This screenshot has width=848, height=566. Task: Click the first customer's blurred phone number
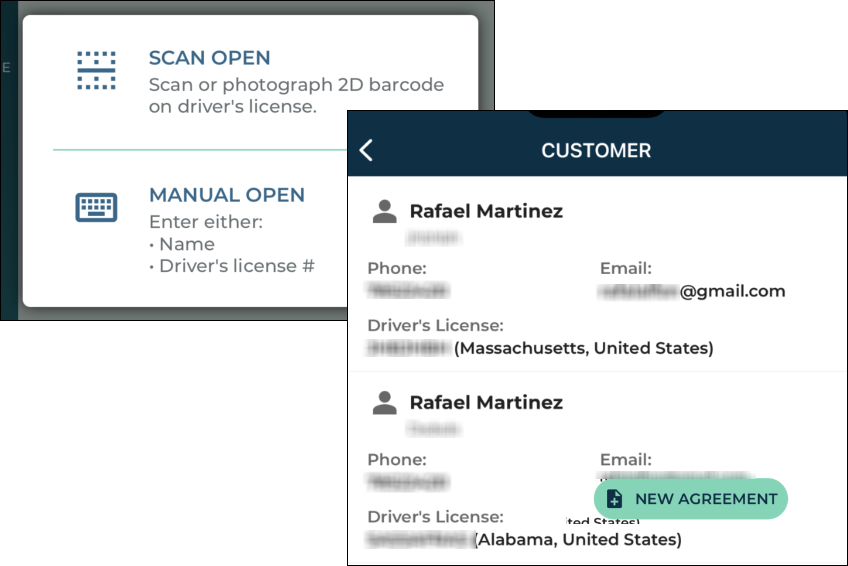click(x=408, y=291)
